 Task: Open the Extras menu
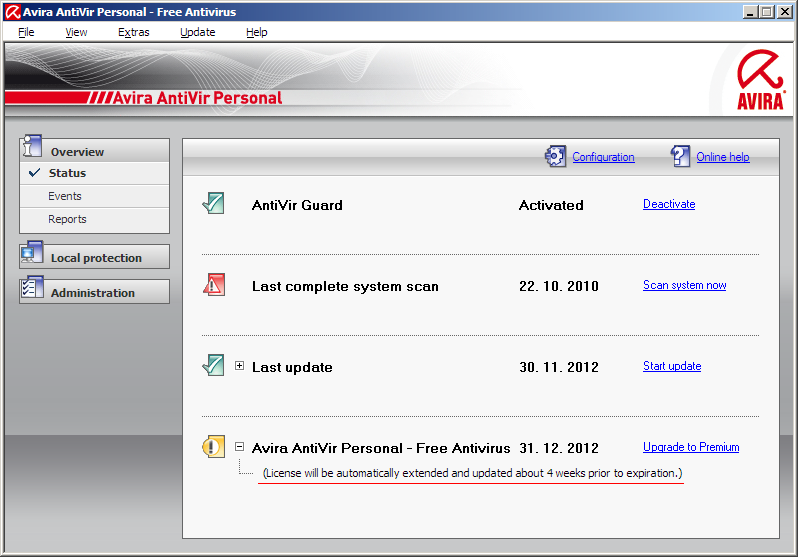point(133,32)
